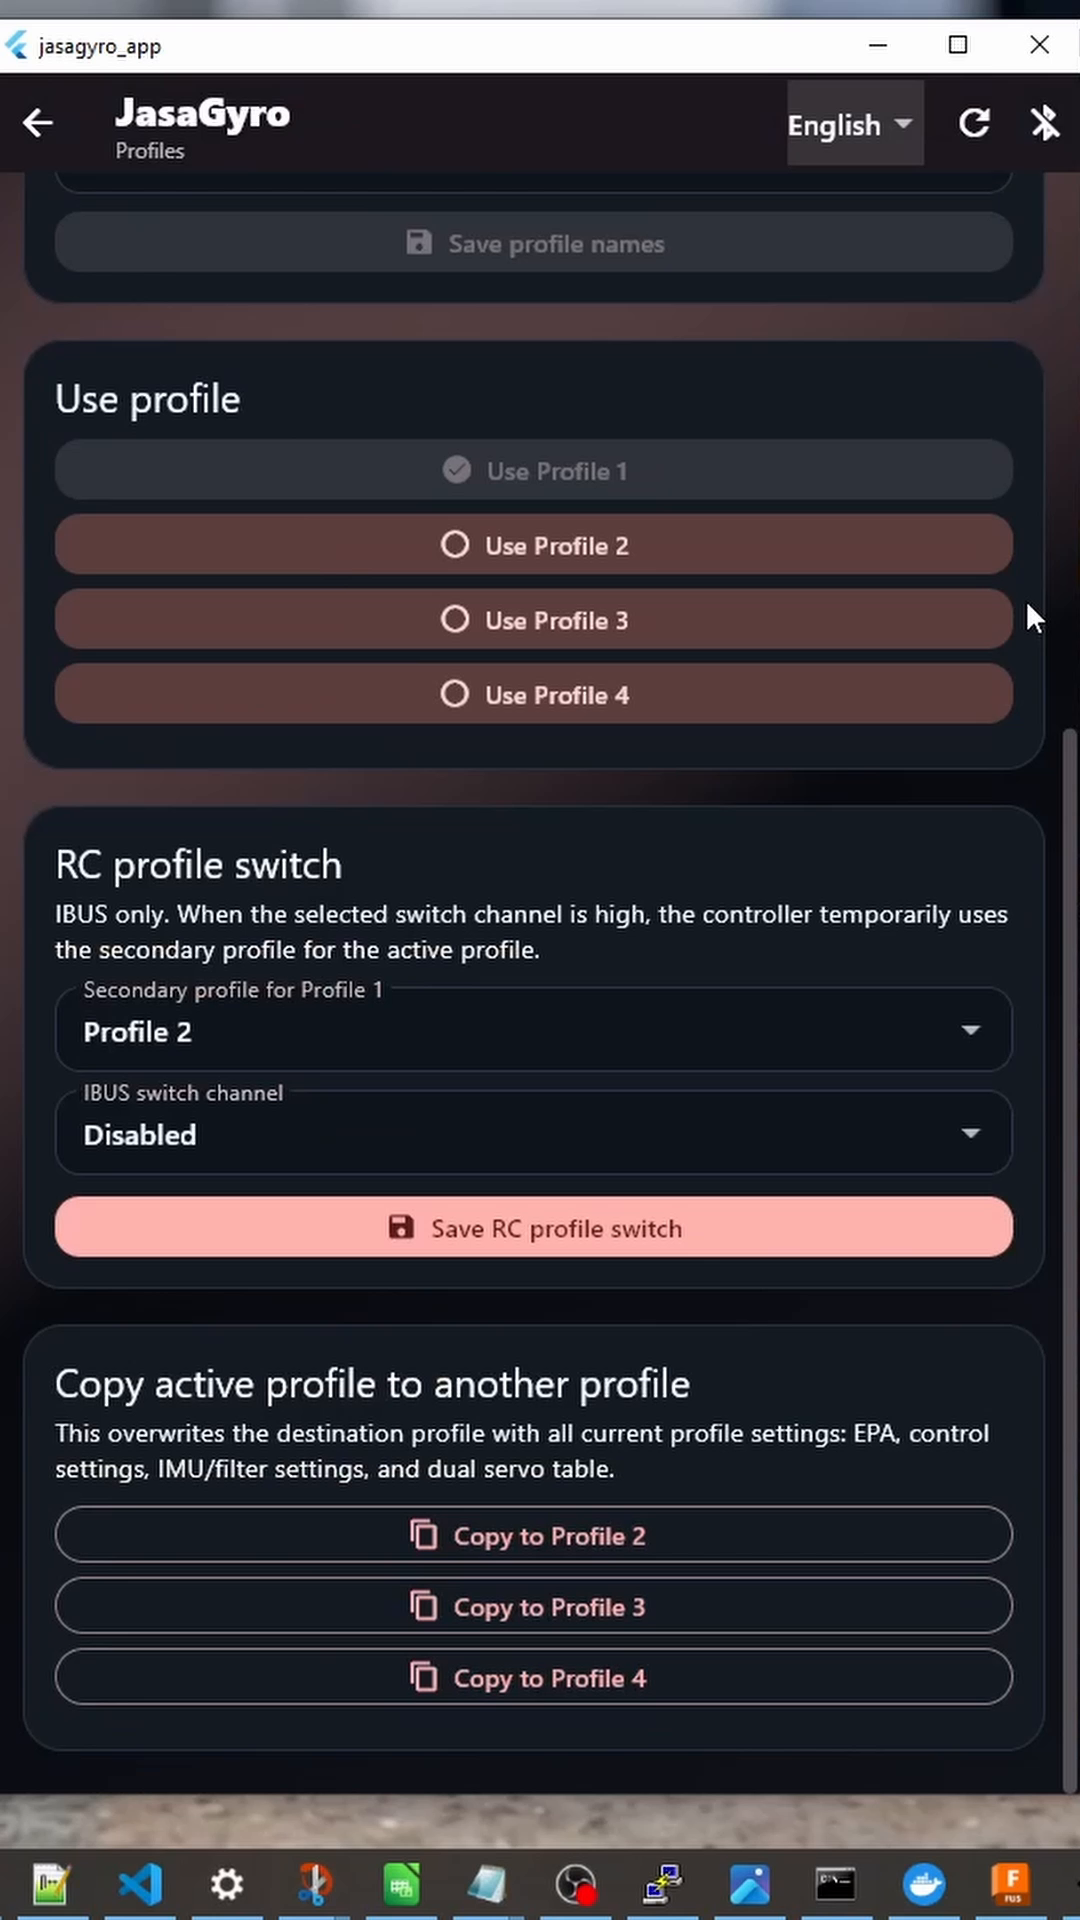Open the settings gear in taskbar
The image size is (1080, 1920).
227,1885
